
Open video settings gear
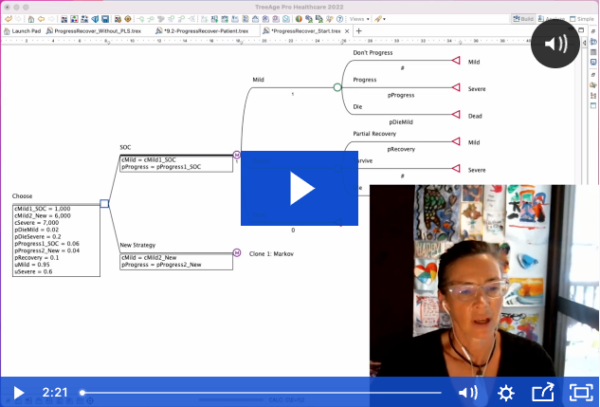(x=506, y=392)
